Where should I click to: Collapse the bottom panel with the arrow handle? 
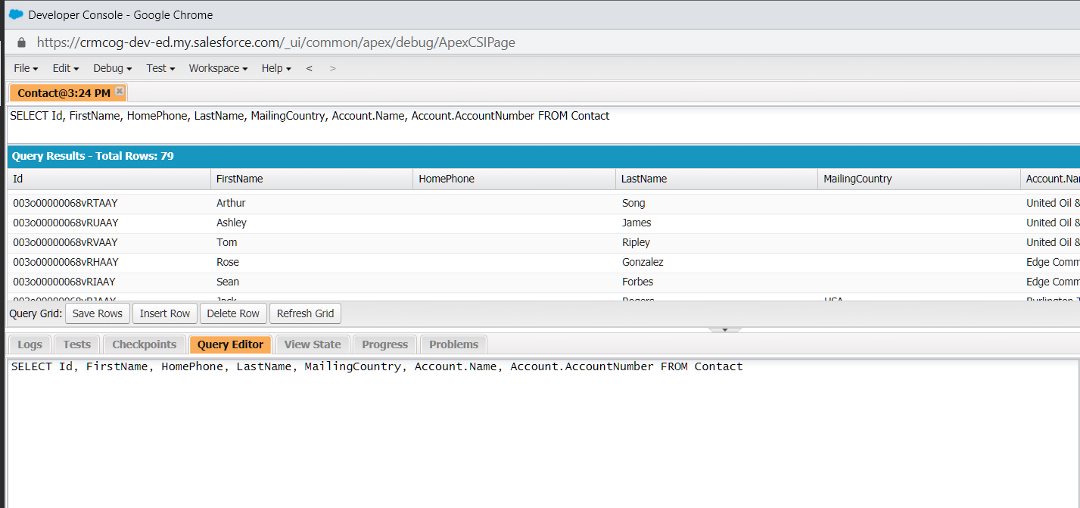(x=725, y=330)
